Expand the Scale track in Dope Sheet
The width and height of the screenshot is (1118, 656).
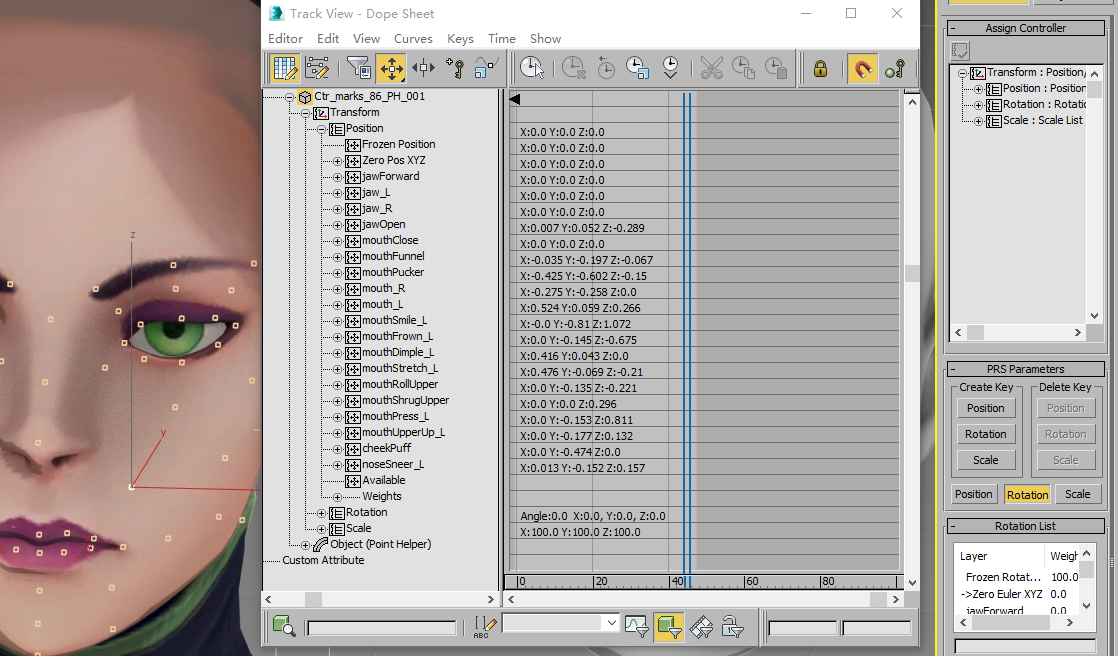[322, 529]
